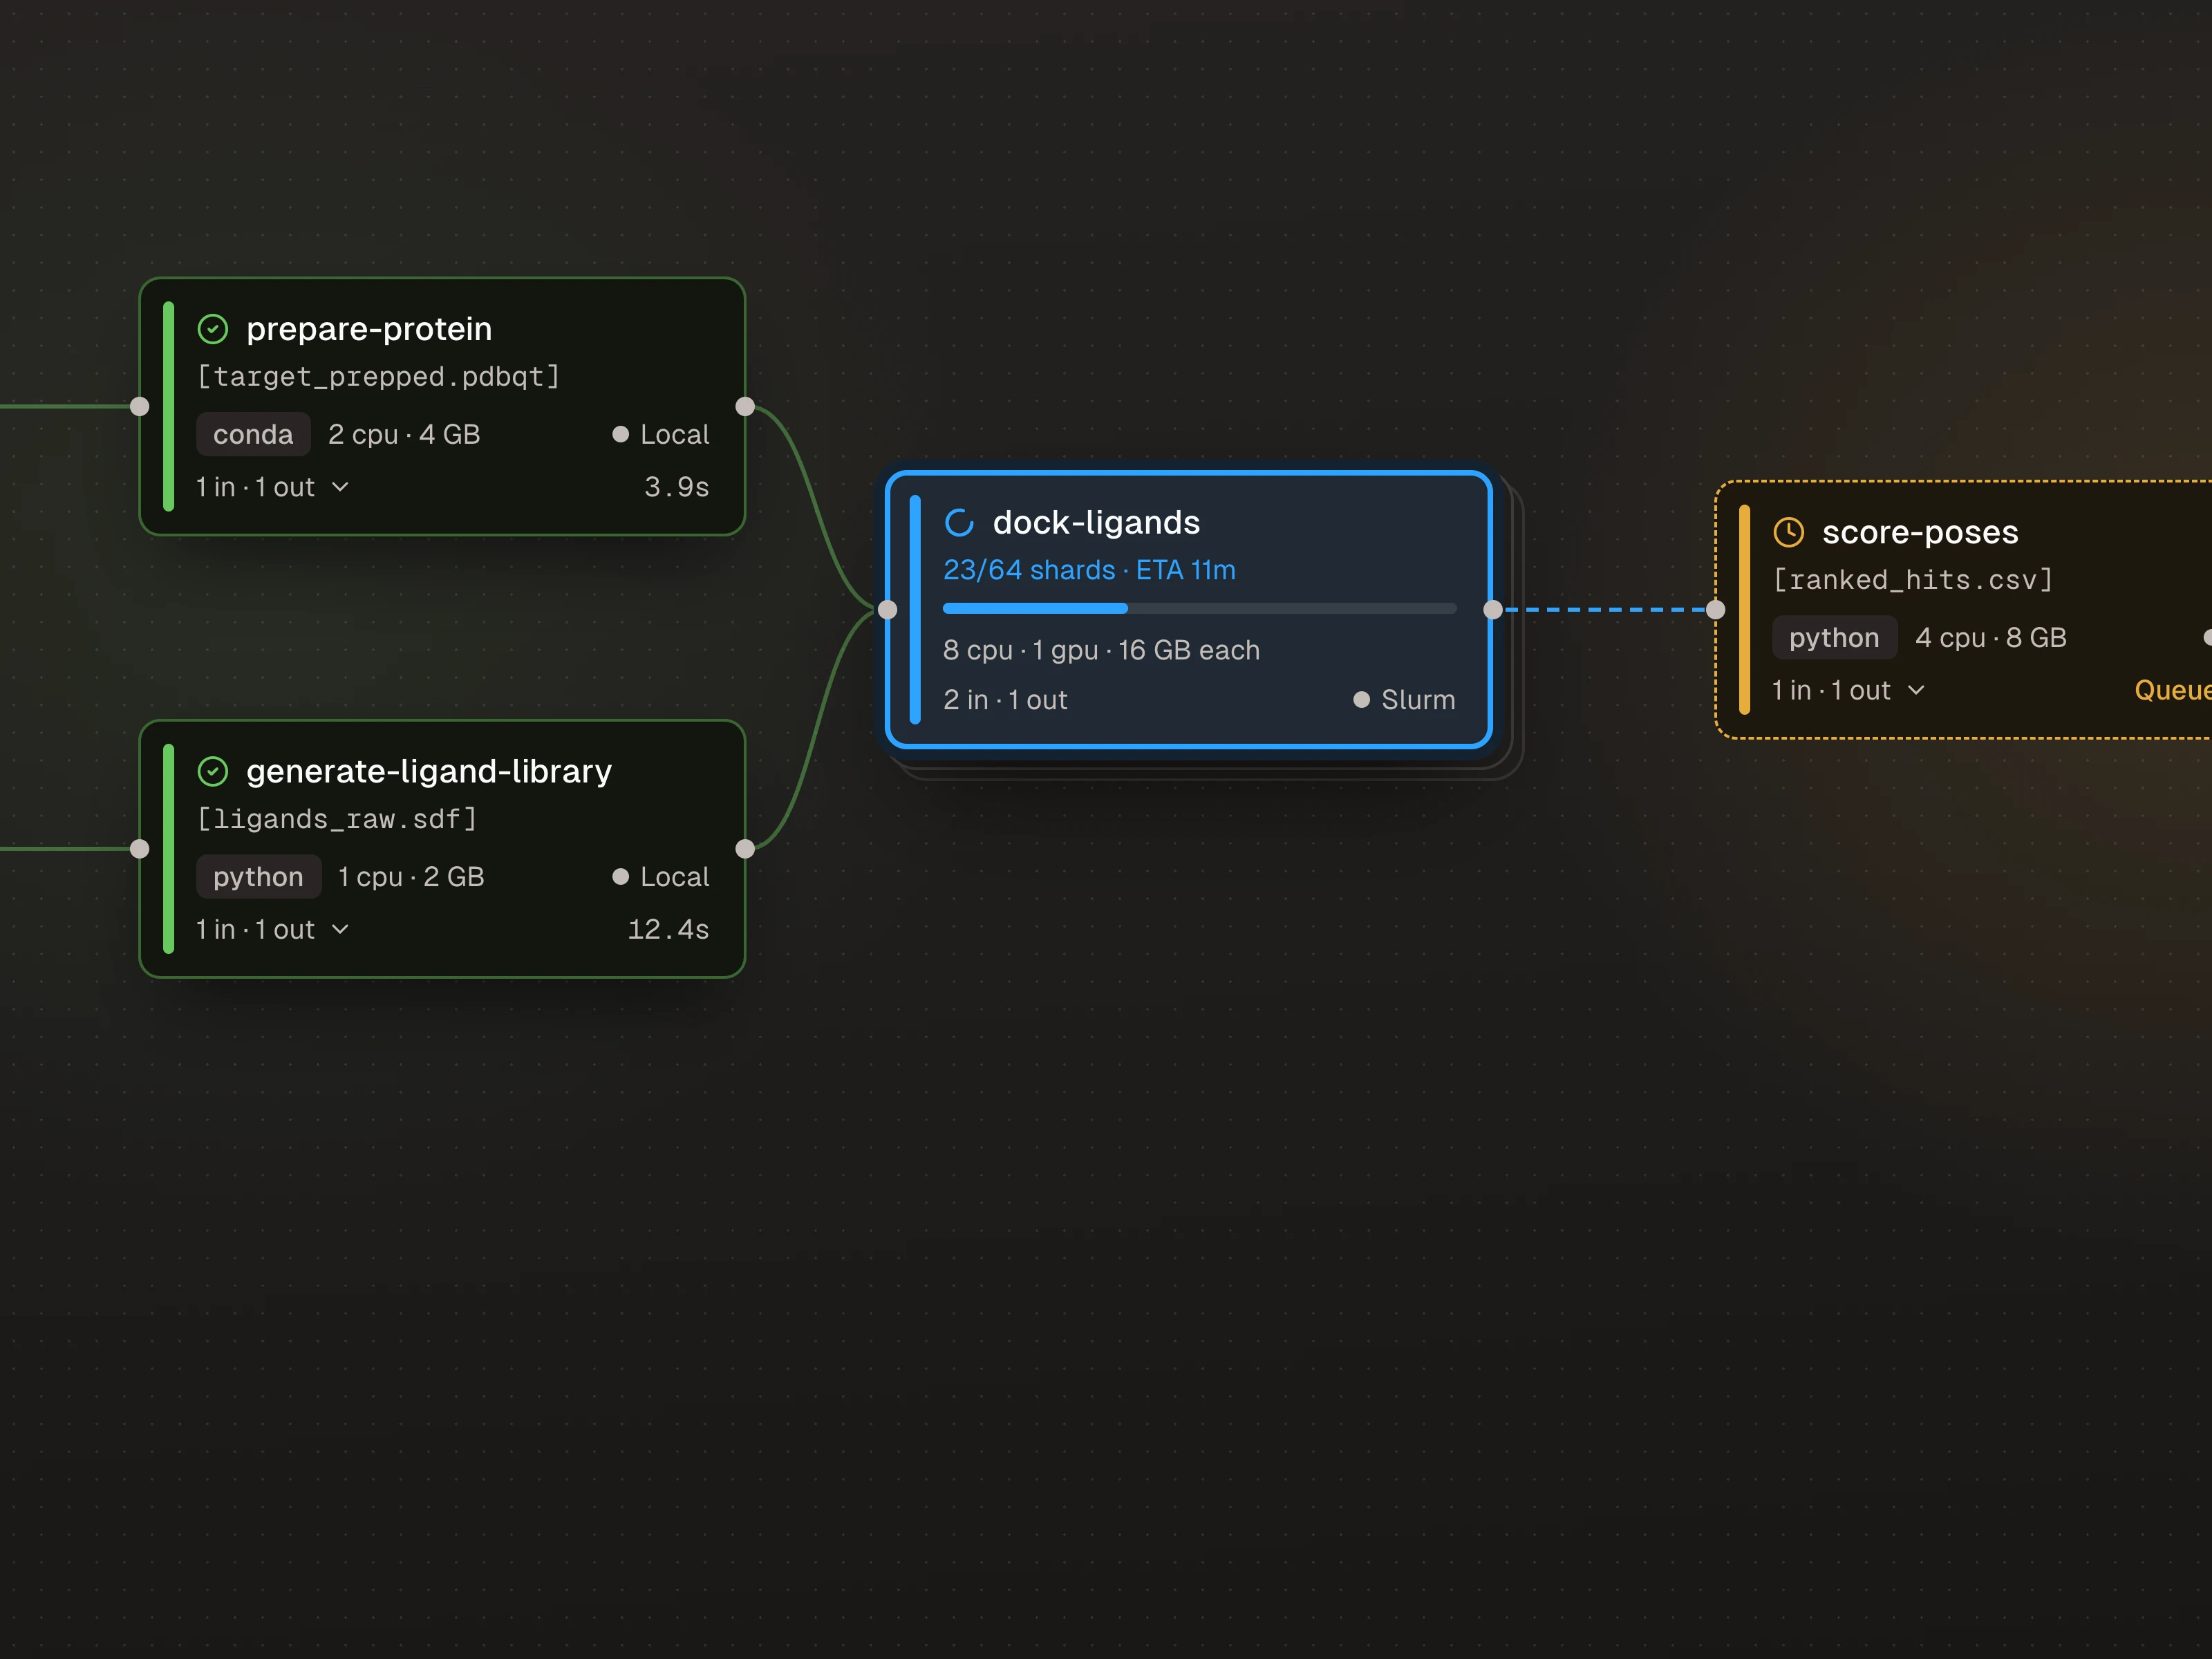
Task: Click the 2 cpu · 4 GB resource text
Action: [404, 434]
